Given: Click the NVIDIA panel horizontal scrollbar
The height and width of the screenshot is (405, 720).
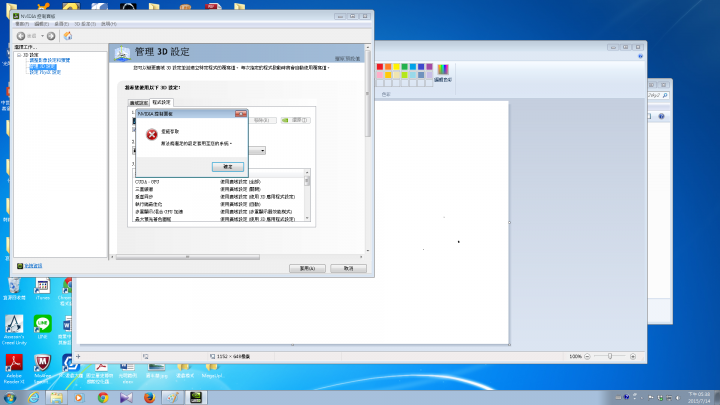Looking at the screenshot, I should pos(187,257).
